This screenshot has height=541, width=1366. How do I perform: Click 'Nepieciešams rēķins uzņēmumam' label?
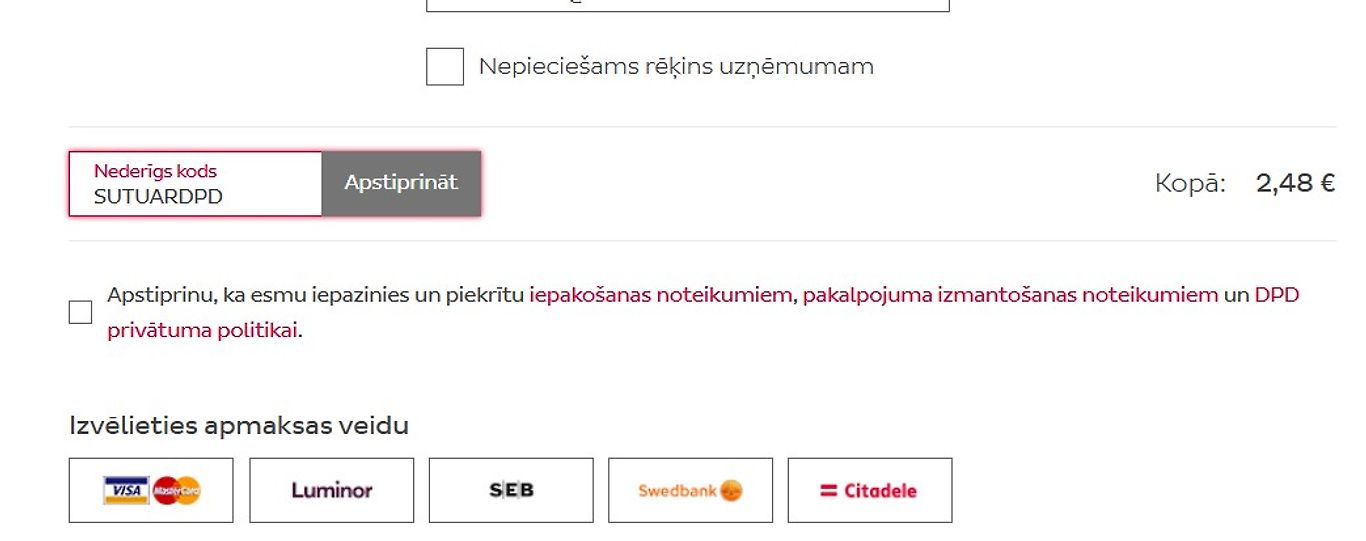click(676, 67)
